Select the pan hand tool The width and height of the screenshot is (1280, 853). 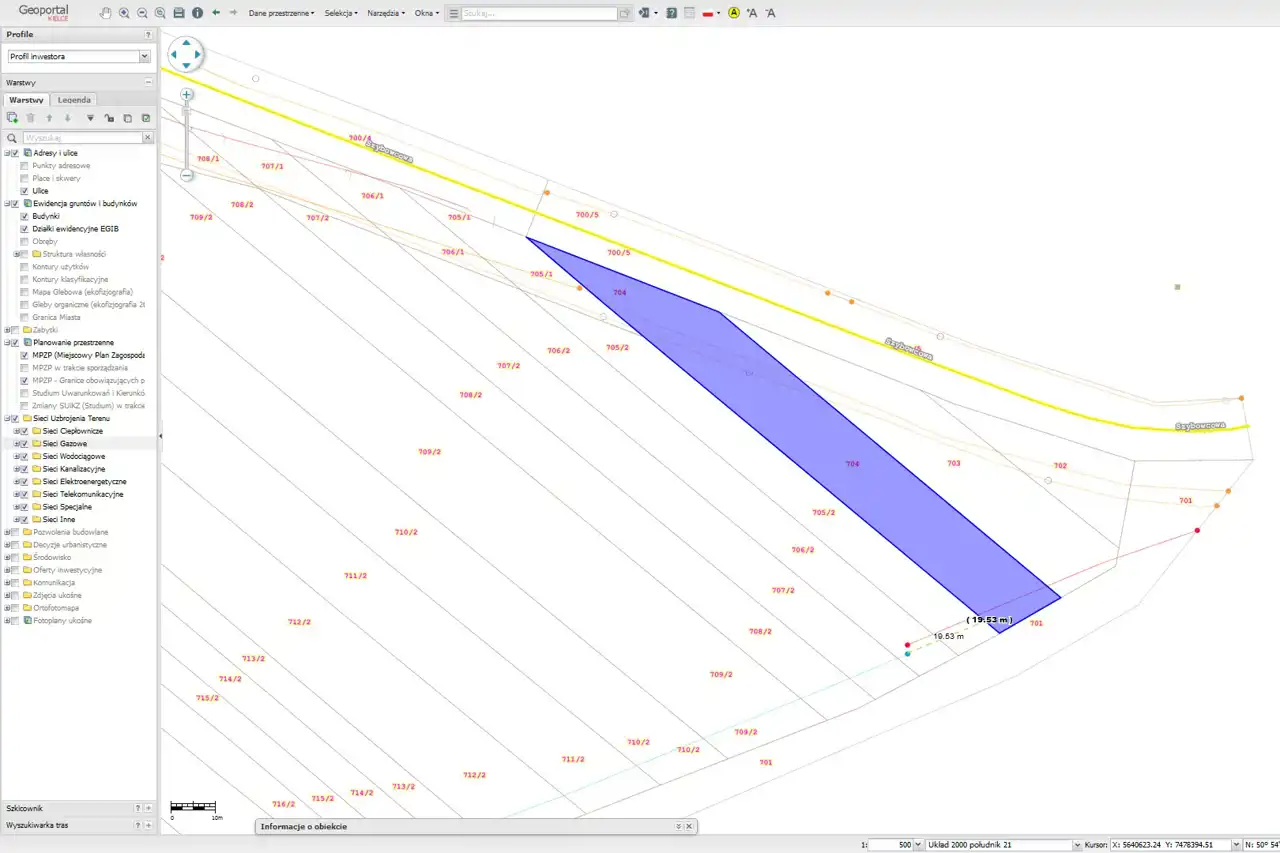(106, 13)
